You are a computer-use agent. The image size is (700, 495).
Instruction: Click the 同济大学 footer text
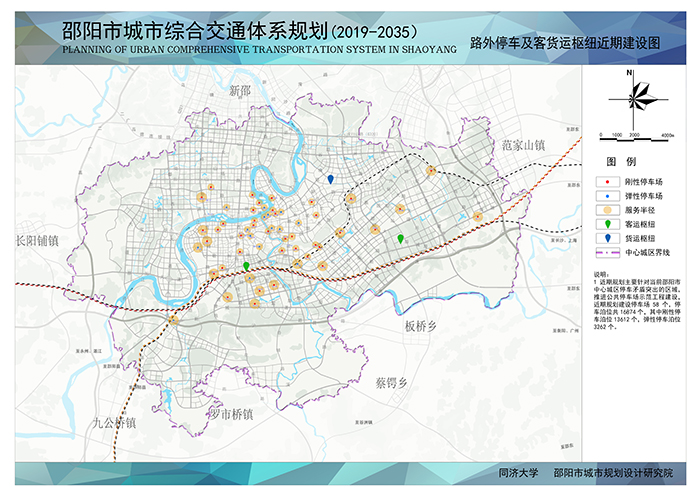518,473
